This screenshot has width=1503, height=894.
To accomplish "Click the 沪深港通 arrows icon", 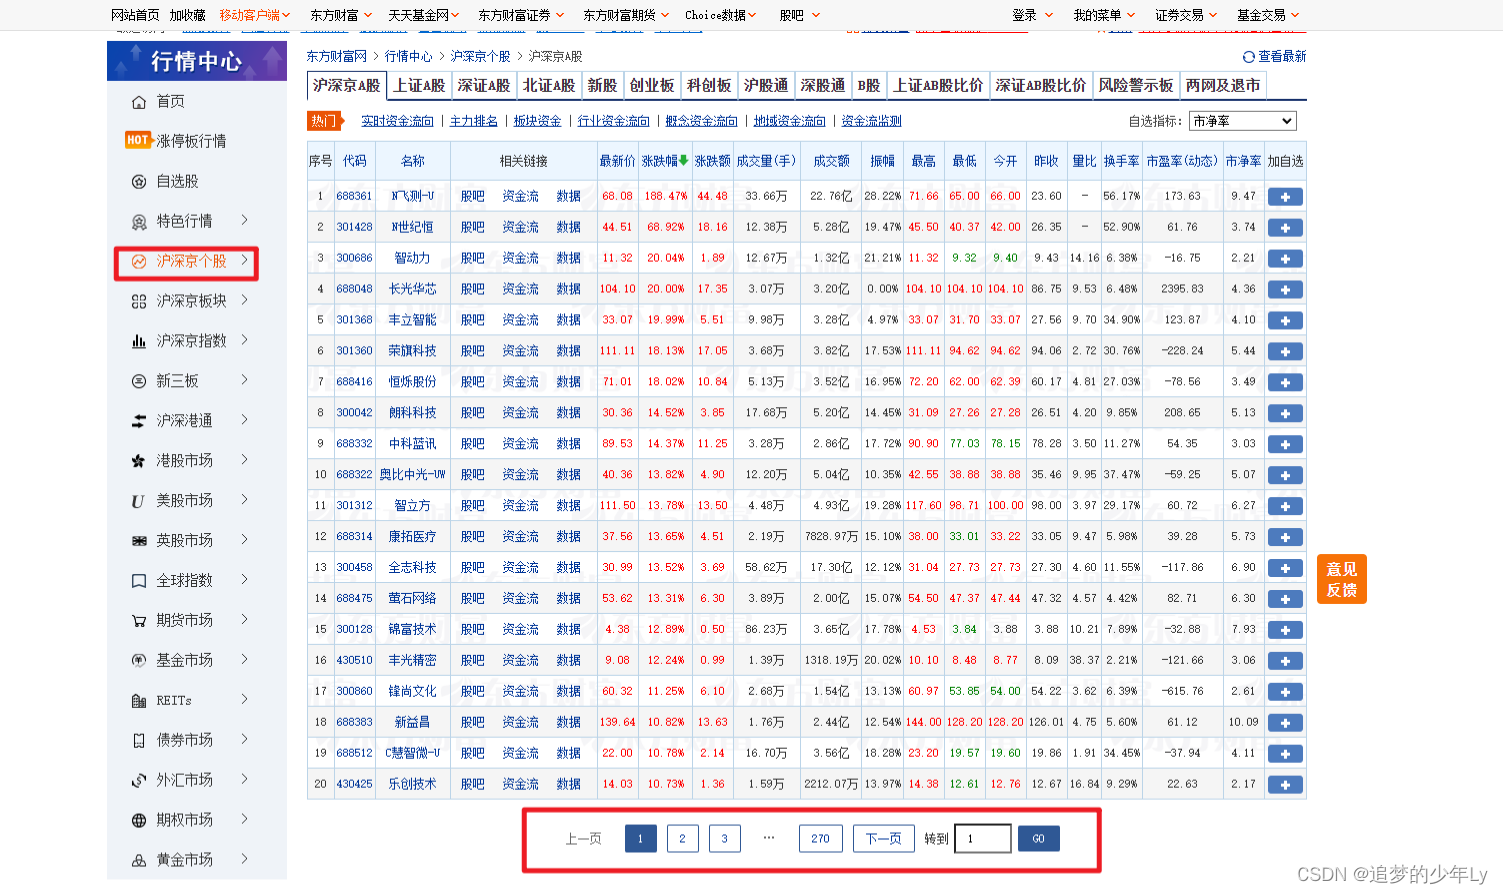I will (x=139, y=421).
